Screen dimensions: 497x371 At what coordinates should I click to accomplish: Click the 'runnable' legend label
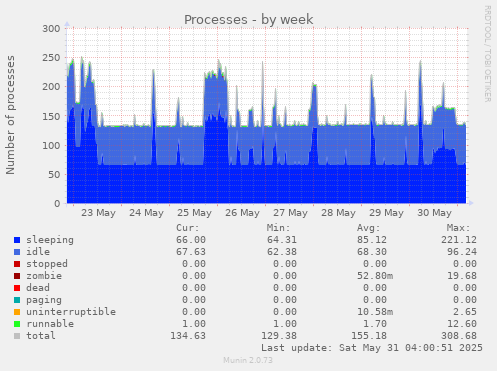(50, 324)
